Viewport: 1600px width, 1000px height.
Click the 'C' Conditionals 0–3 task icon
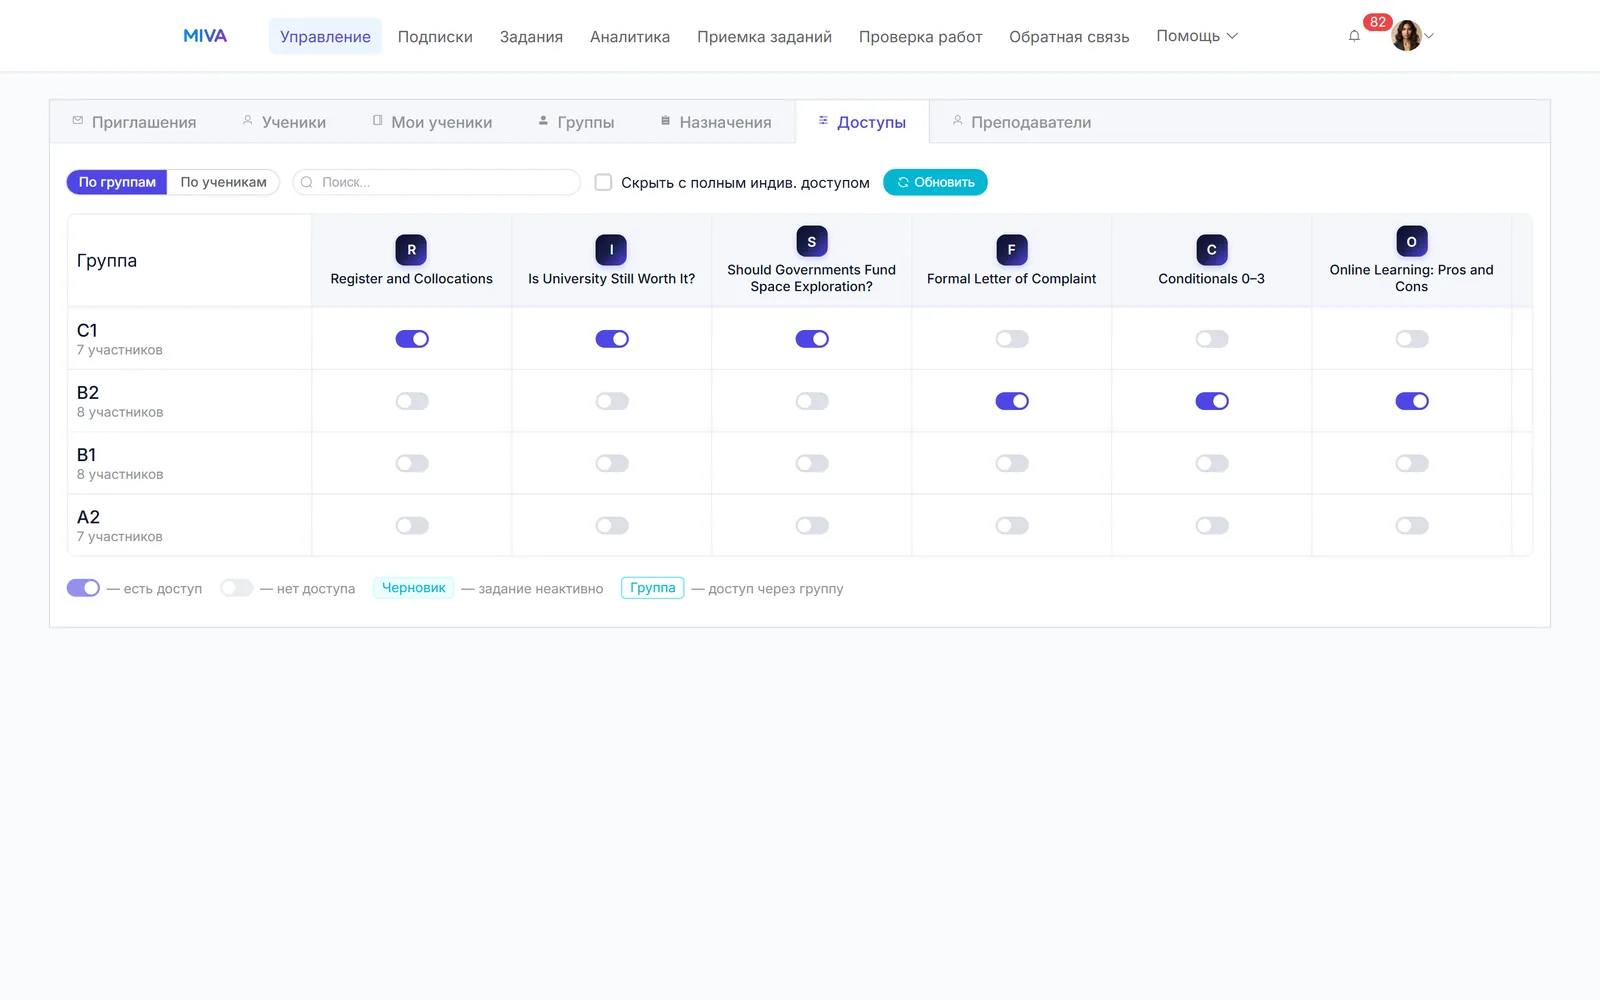1211,250
